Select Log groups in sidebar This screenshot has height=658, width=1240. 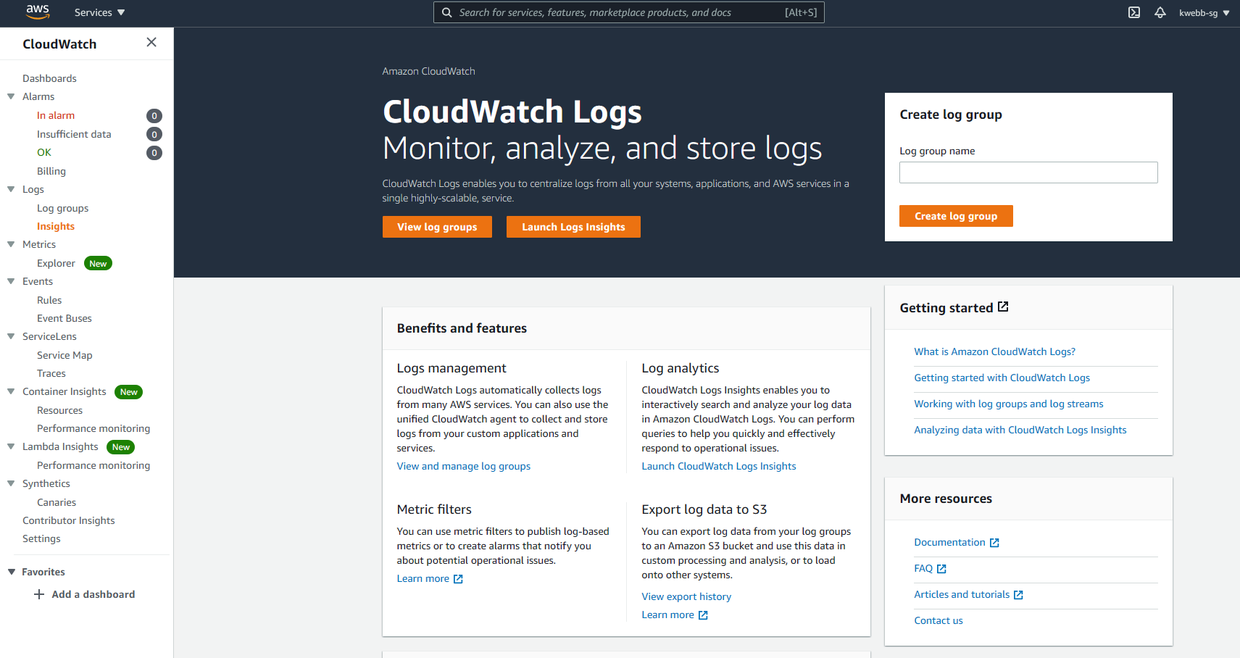point(63,208)
